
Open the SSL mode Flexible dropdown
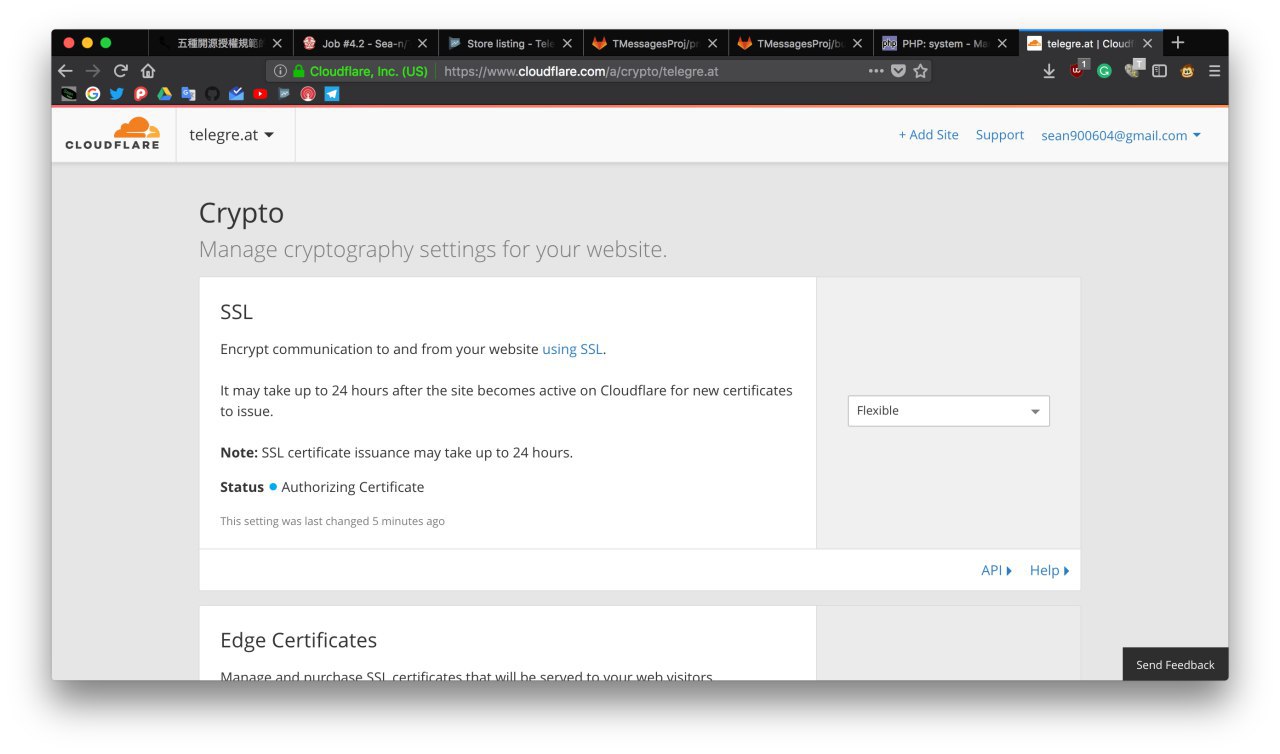(x=948, y=411)
